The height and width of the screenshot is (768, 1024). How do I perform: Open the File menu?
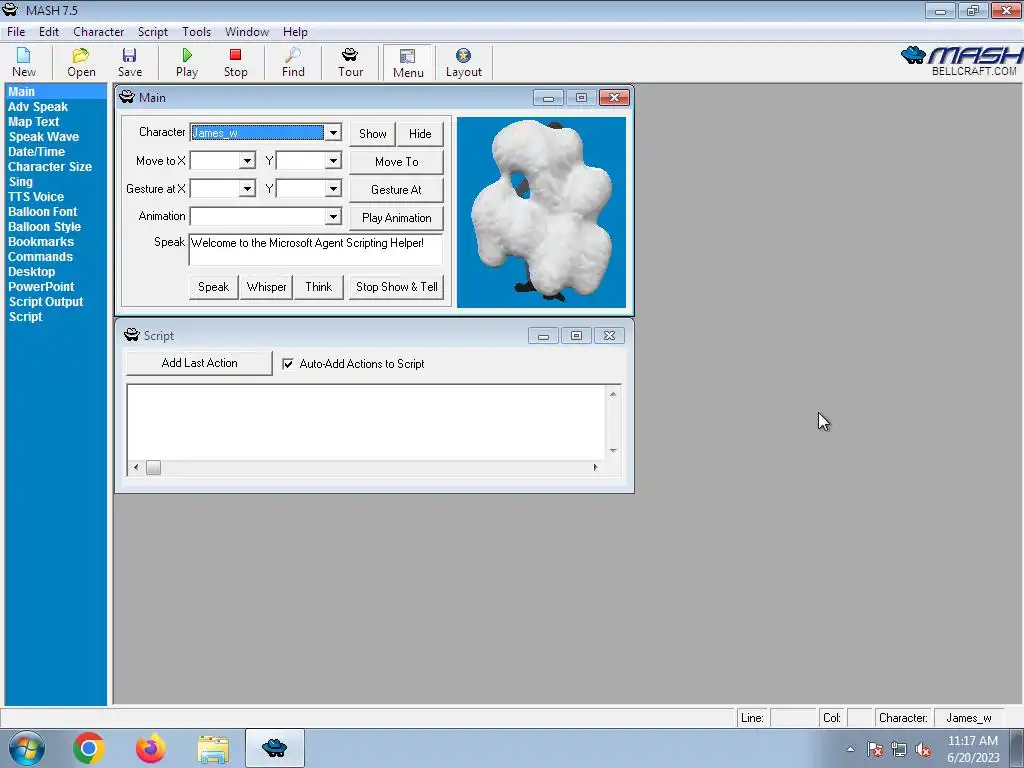[x=16, y=31]
